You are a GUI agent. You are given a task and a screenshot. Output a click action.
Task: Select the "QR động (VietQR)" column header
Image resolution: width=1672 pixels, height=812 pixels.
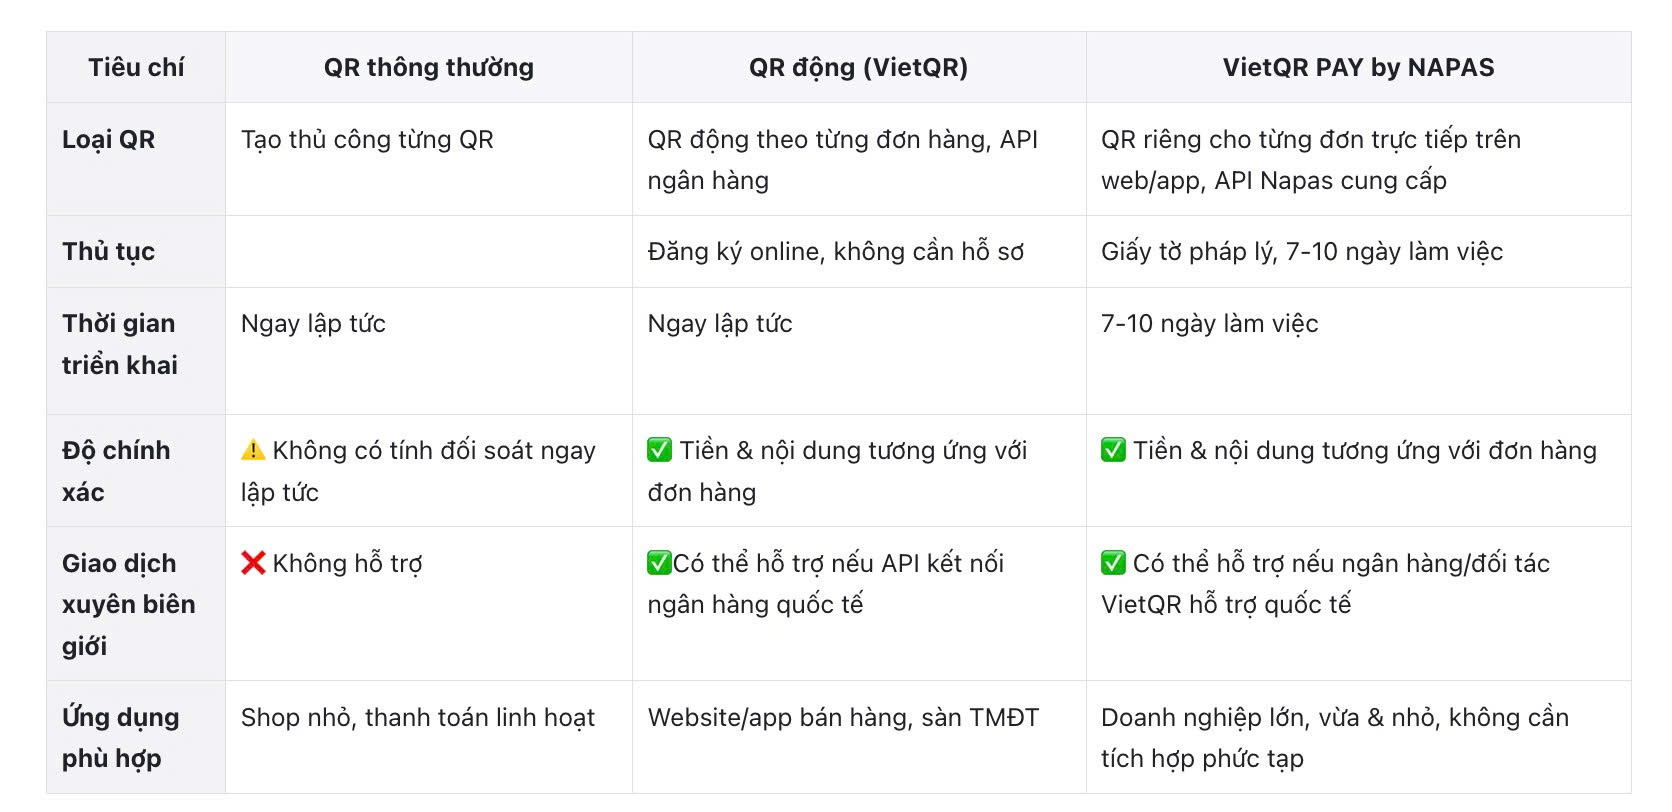point(858,68)
